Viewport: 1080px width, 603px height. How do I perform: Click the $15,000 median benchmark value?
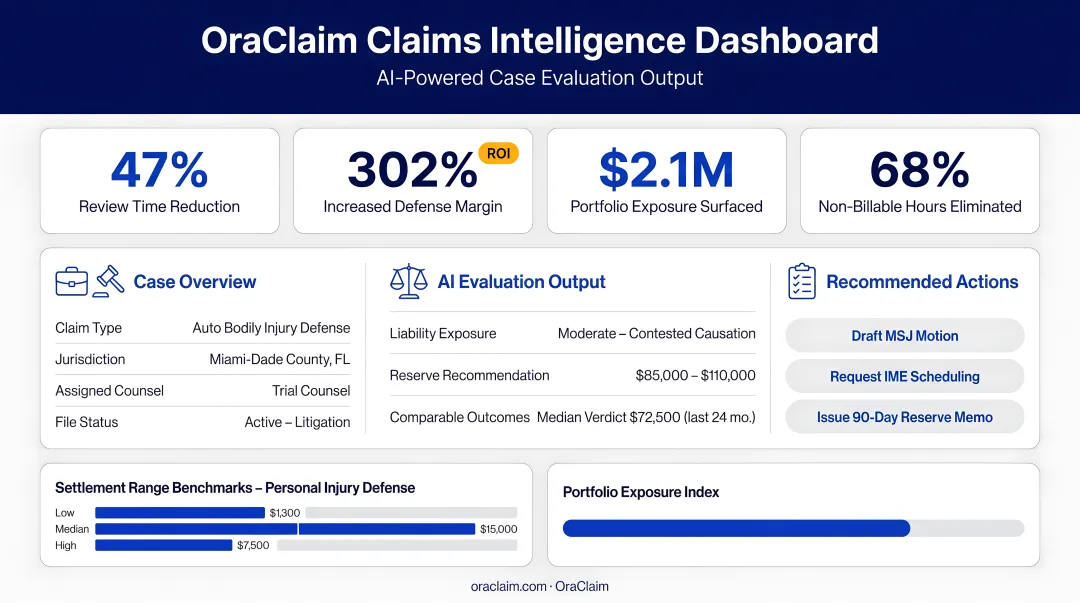499,529
